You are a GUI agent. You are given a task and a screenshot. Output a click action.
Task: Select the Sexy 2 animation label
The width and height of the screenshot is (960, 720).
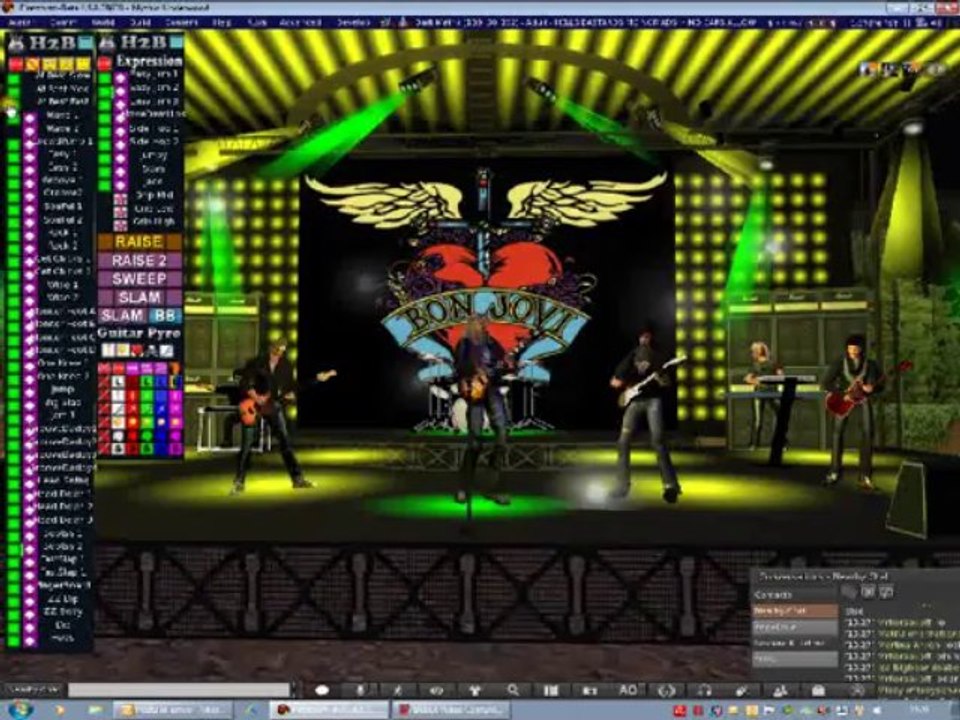pos(62,167)
